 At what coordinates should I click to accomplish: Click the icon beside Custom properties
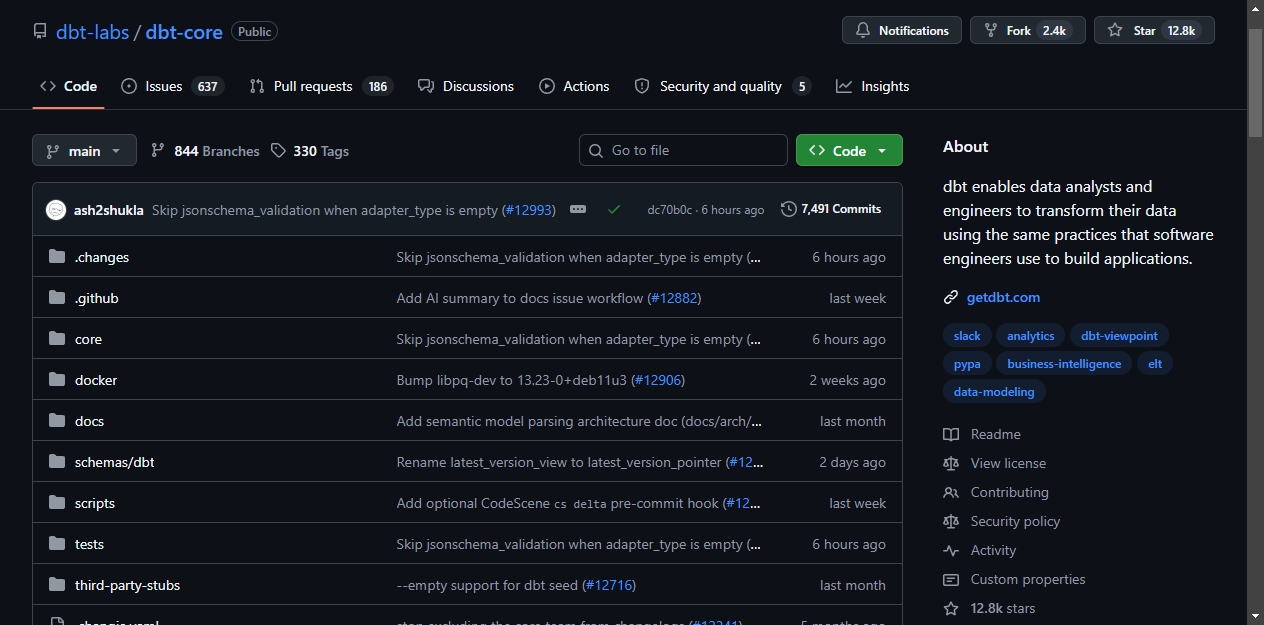coord(951,579)
